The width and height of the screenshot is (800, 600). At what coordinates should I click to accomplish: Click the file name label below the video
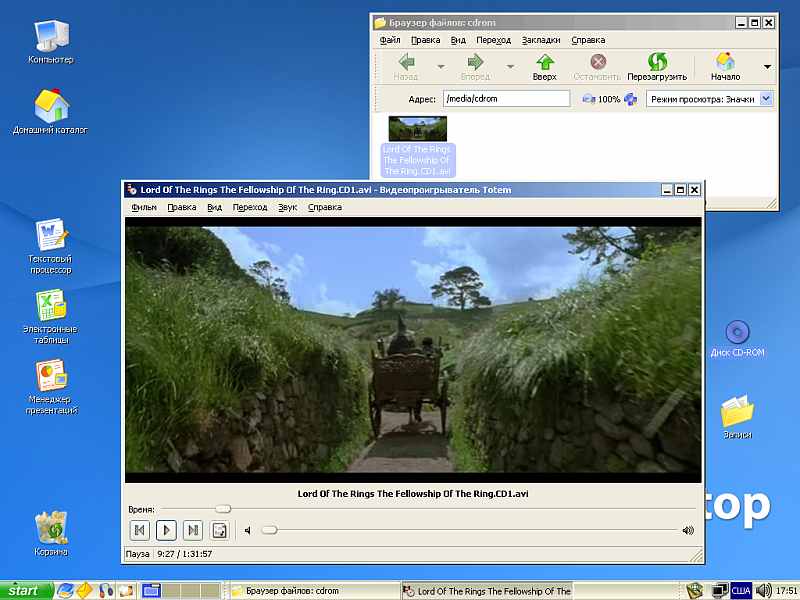pyautogui.click(x=413, y=494)
